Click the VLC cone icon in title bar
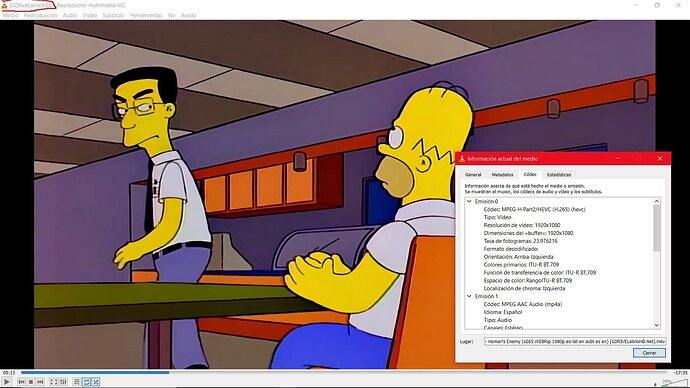 pyautogui.click(x=4, y=5)
